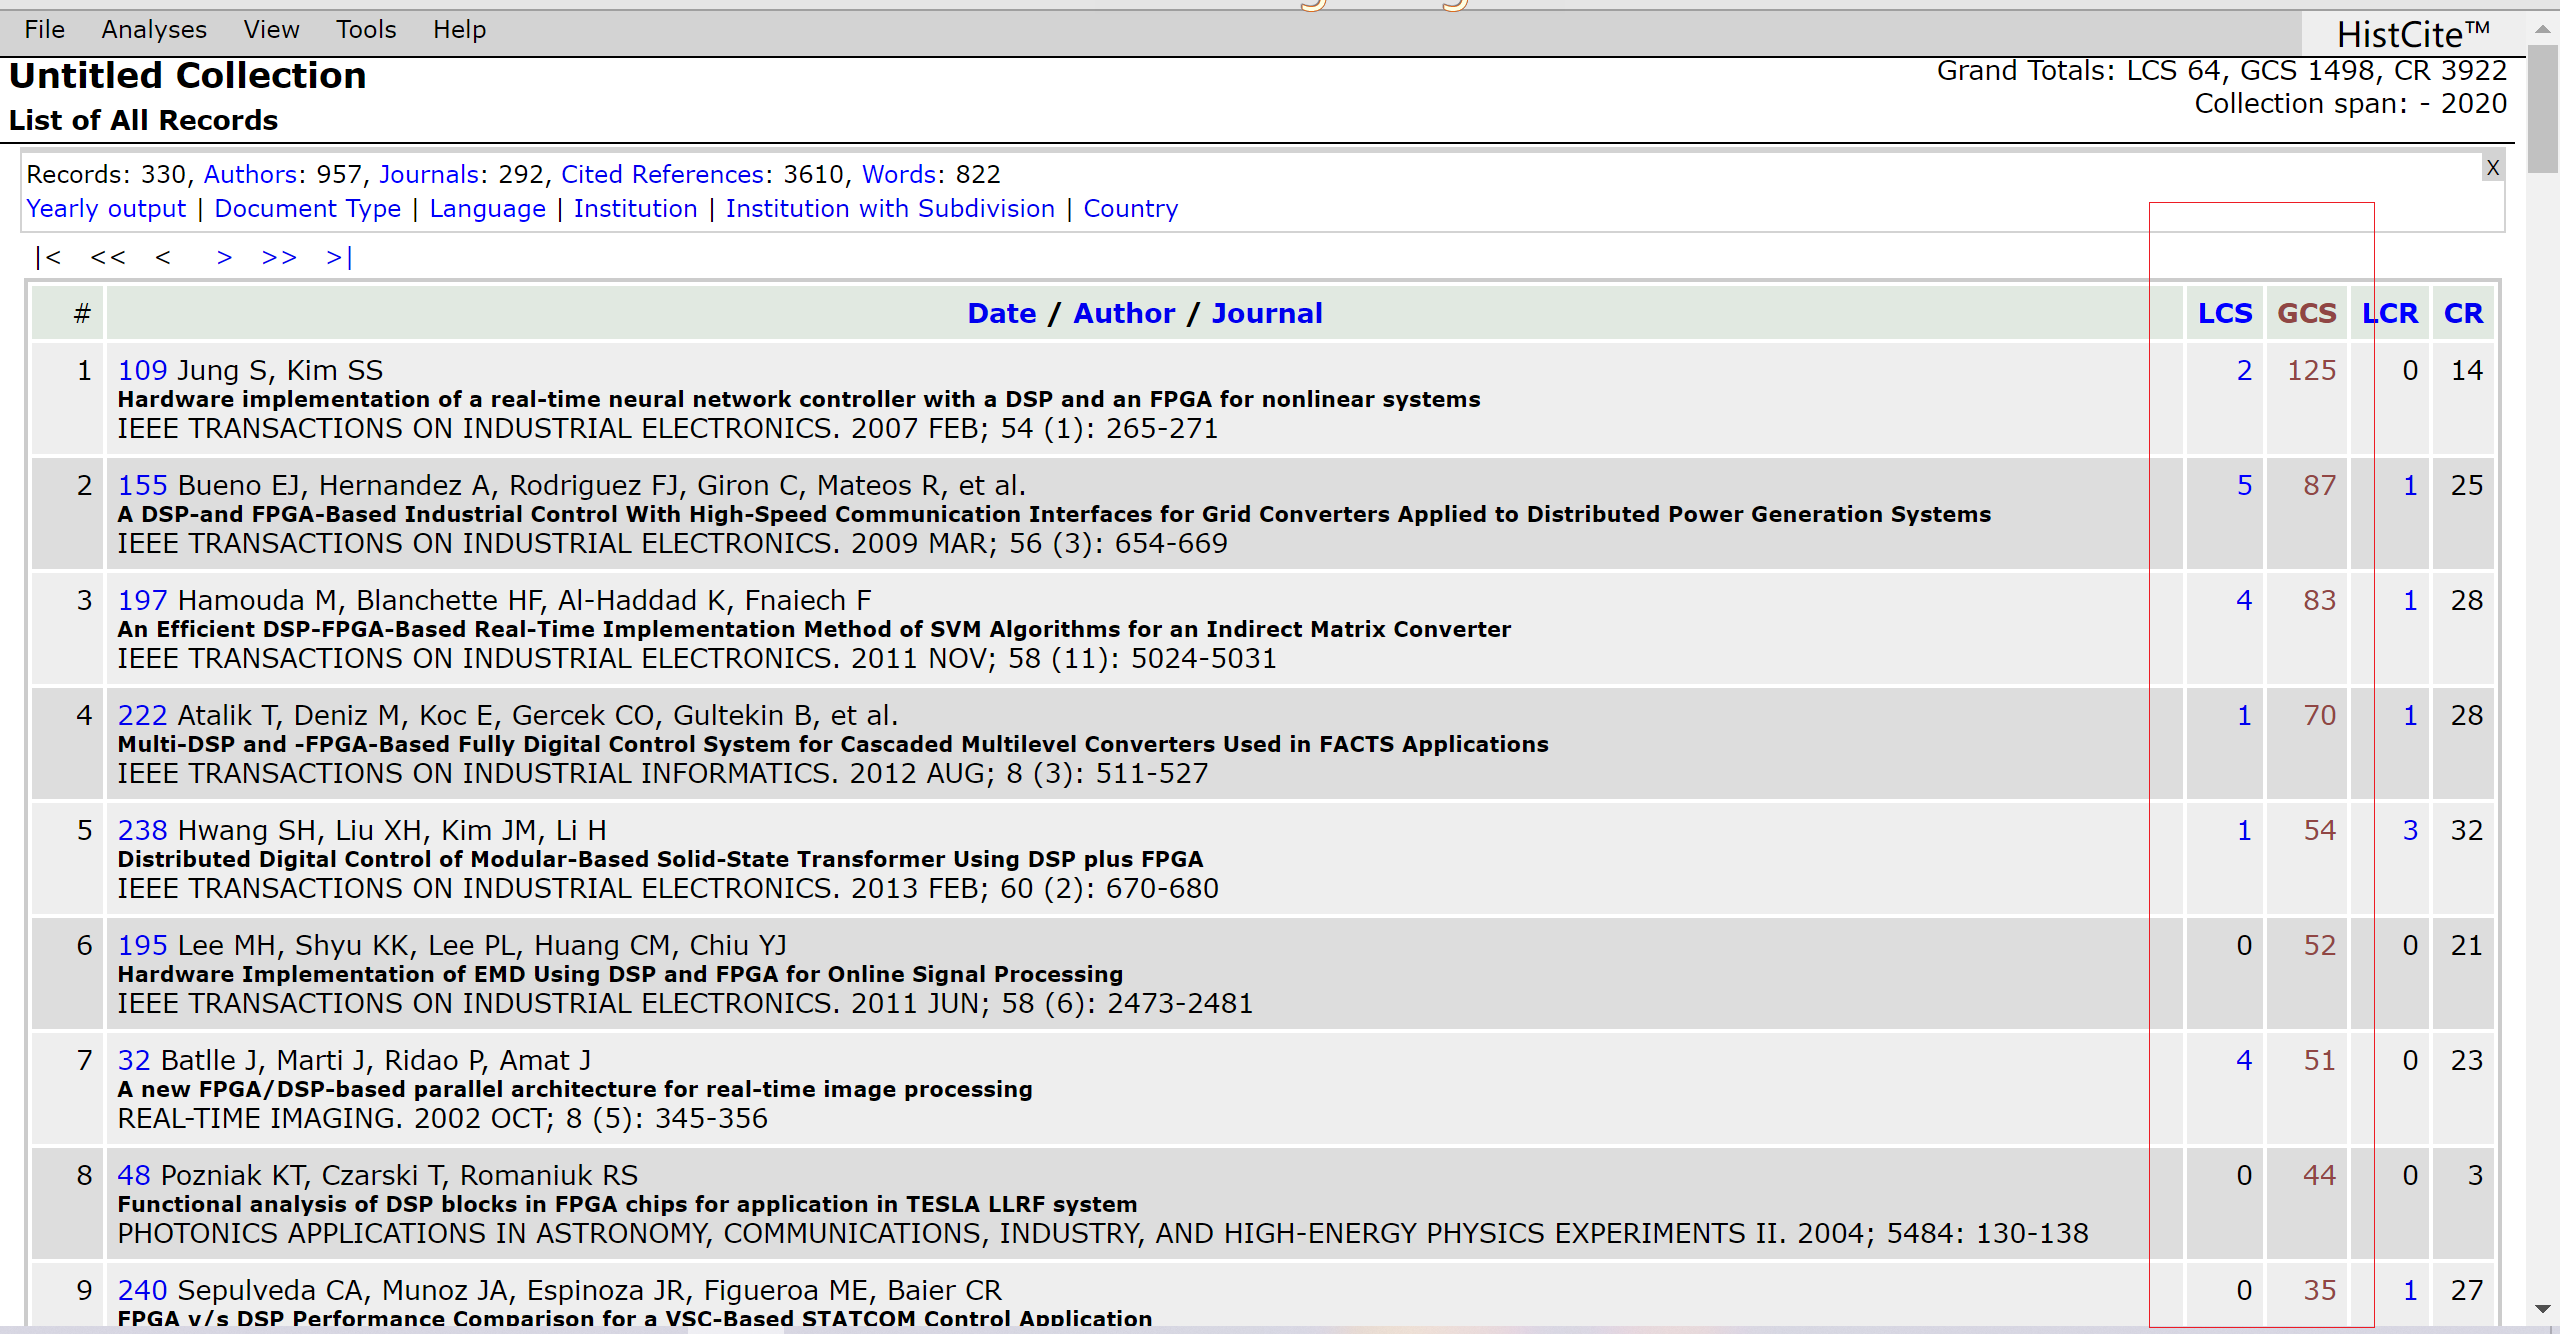Jump back ten pages with << button
Viewport: 2560px width, 1334px height.
pos(108,257)
